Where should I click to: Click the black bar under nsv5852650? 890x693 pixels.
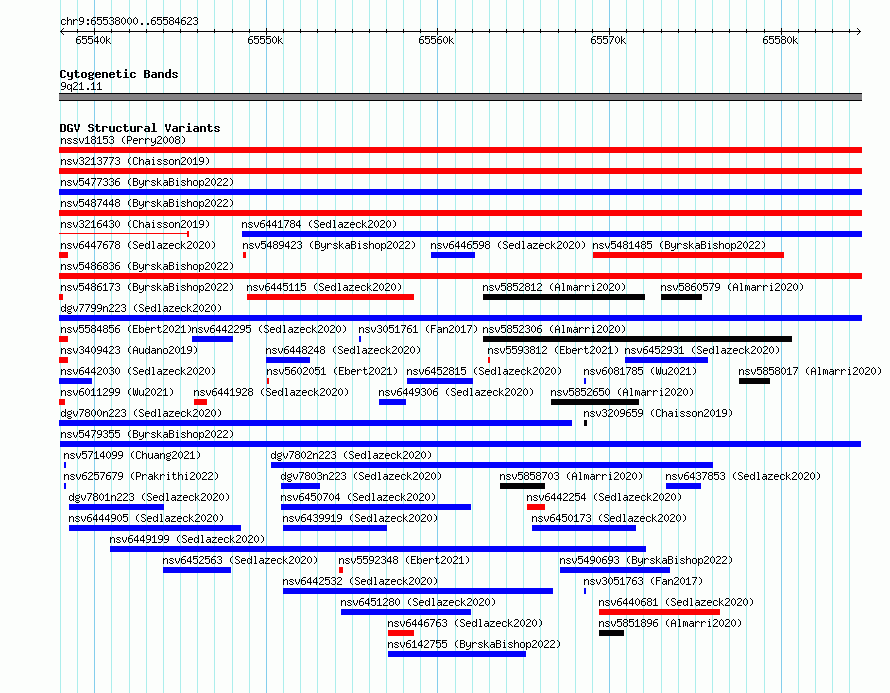pyautogui.click(x=595, y=402)
